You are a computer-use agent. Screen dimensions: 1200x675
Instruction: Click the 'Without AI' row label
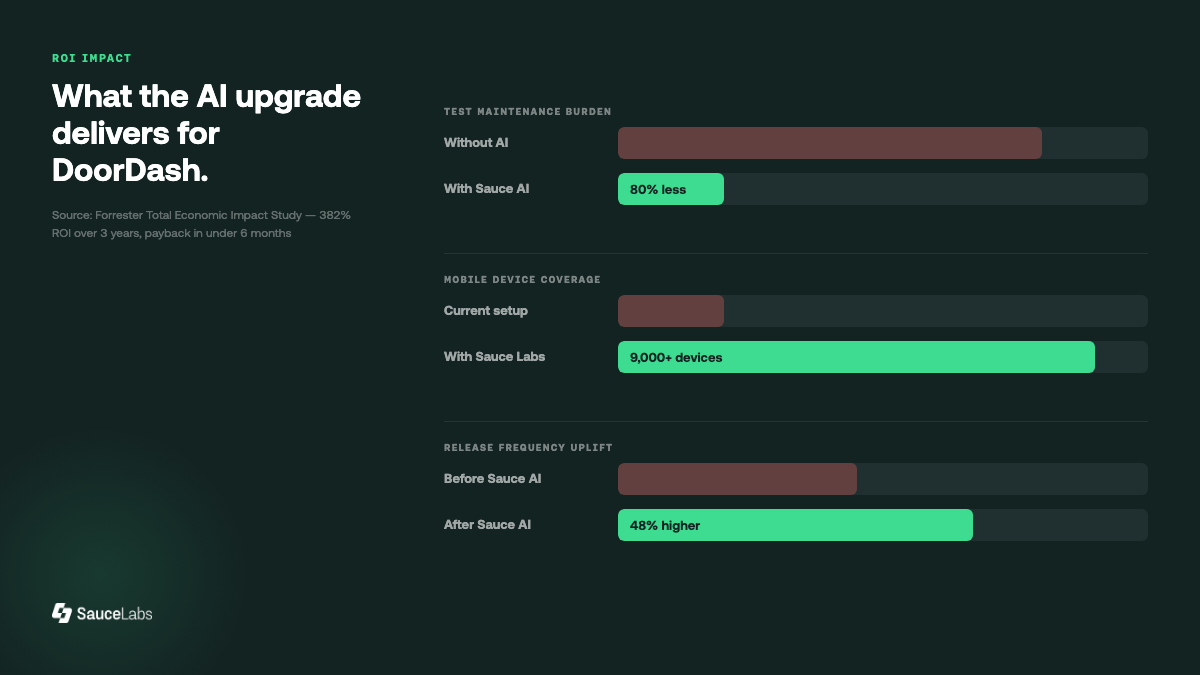pyautogui.click(x=476, y=143)
